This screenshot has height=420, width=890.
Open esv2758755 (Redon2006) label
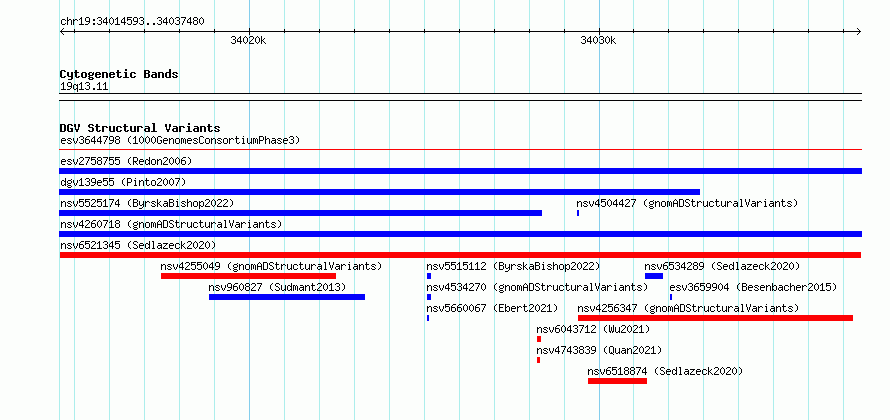click(x=126, y=161)
